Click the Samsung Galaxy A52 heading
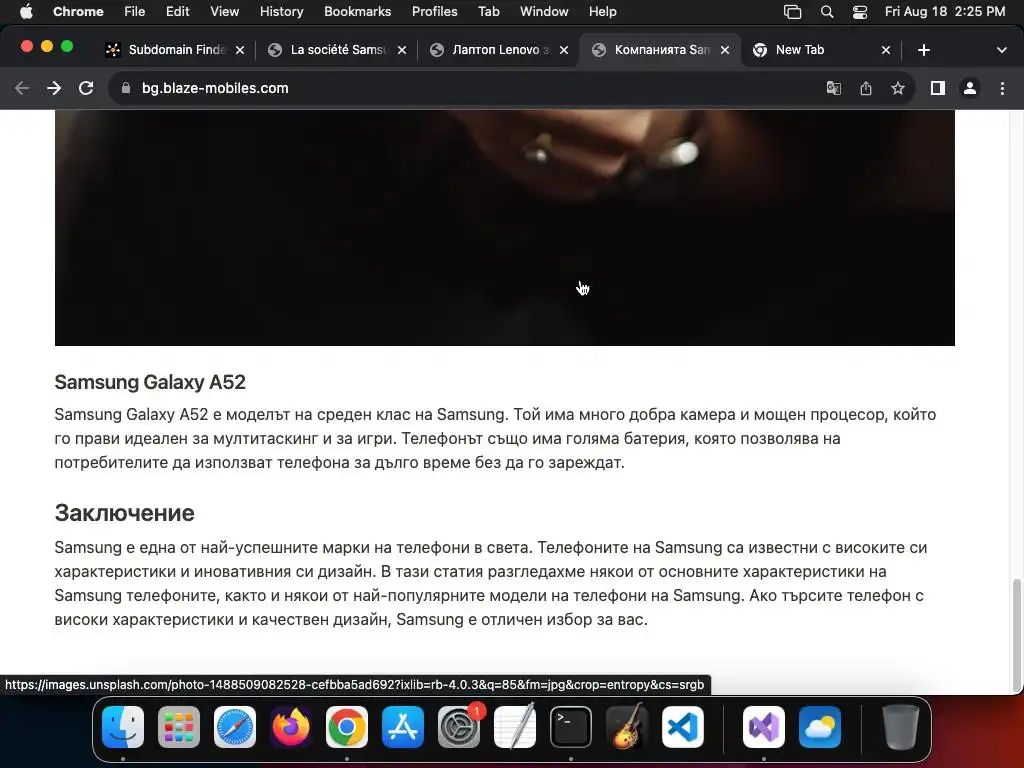Image resolution: width=1024 pixels, height=768 pixels. pos(150,382)
